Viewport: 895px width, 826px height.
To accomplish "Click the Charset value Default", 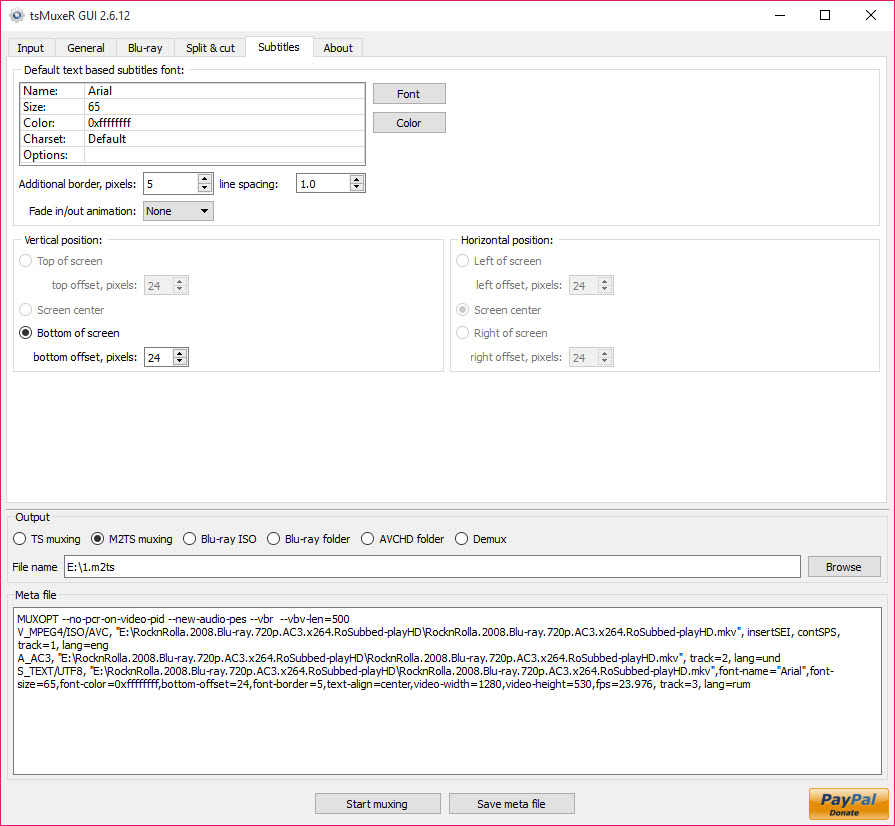I will [224, 139].
